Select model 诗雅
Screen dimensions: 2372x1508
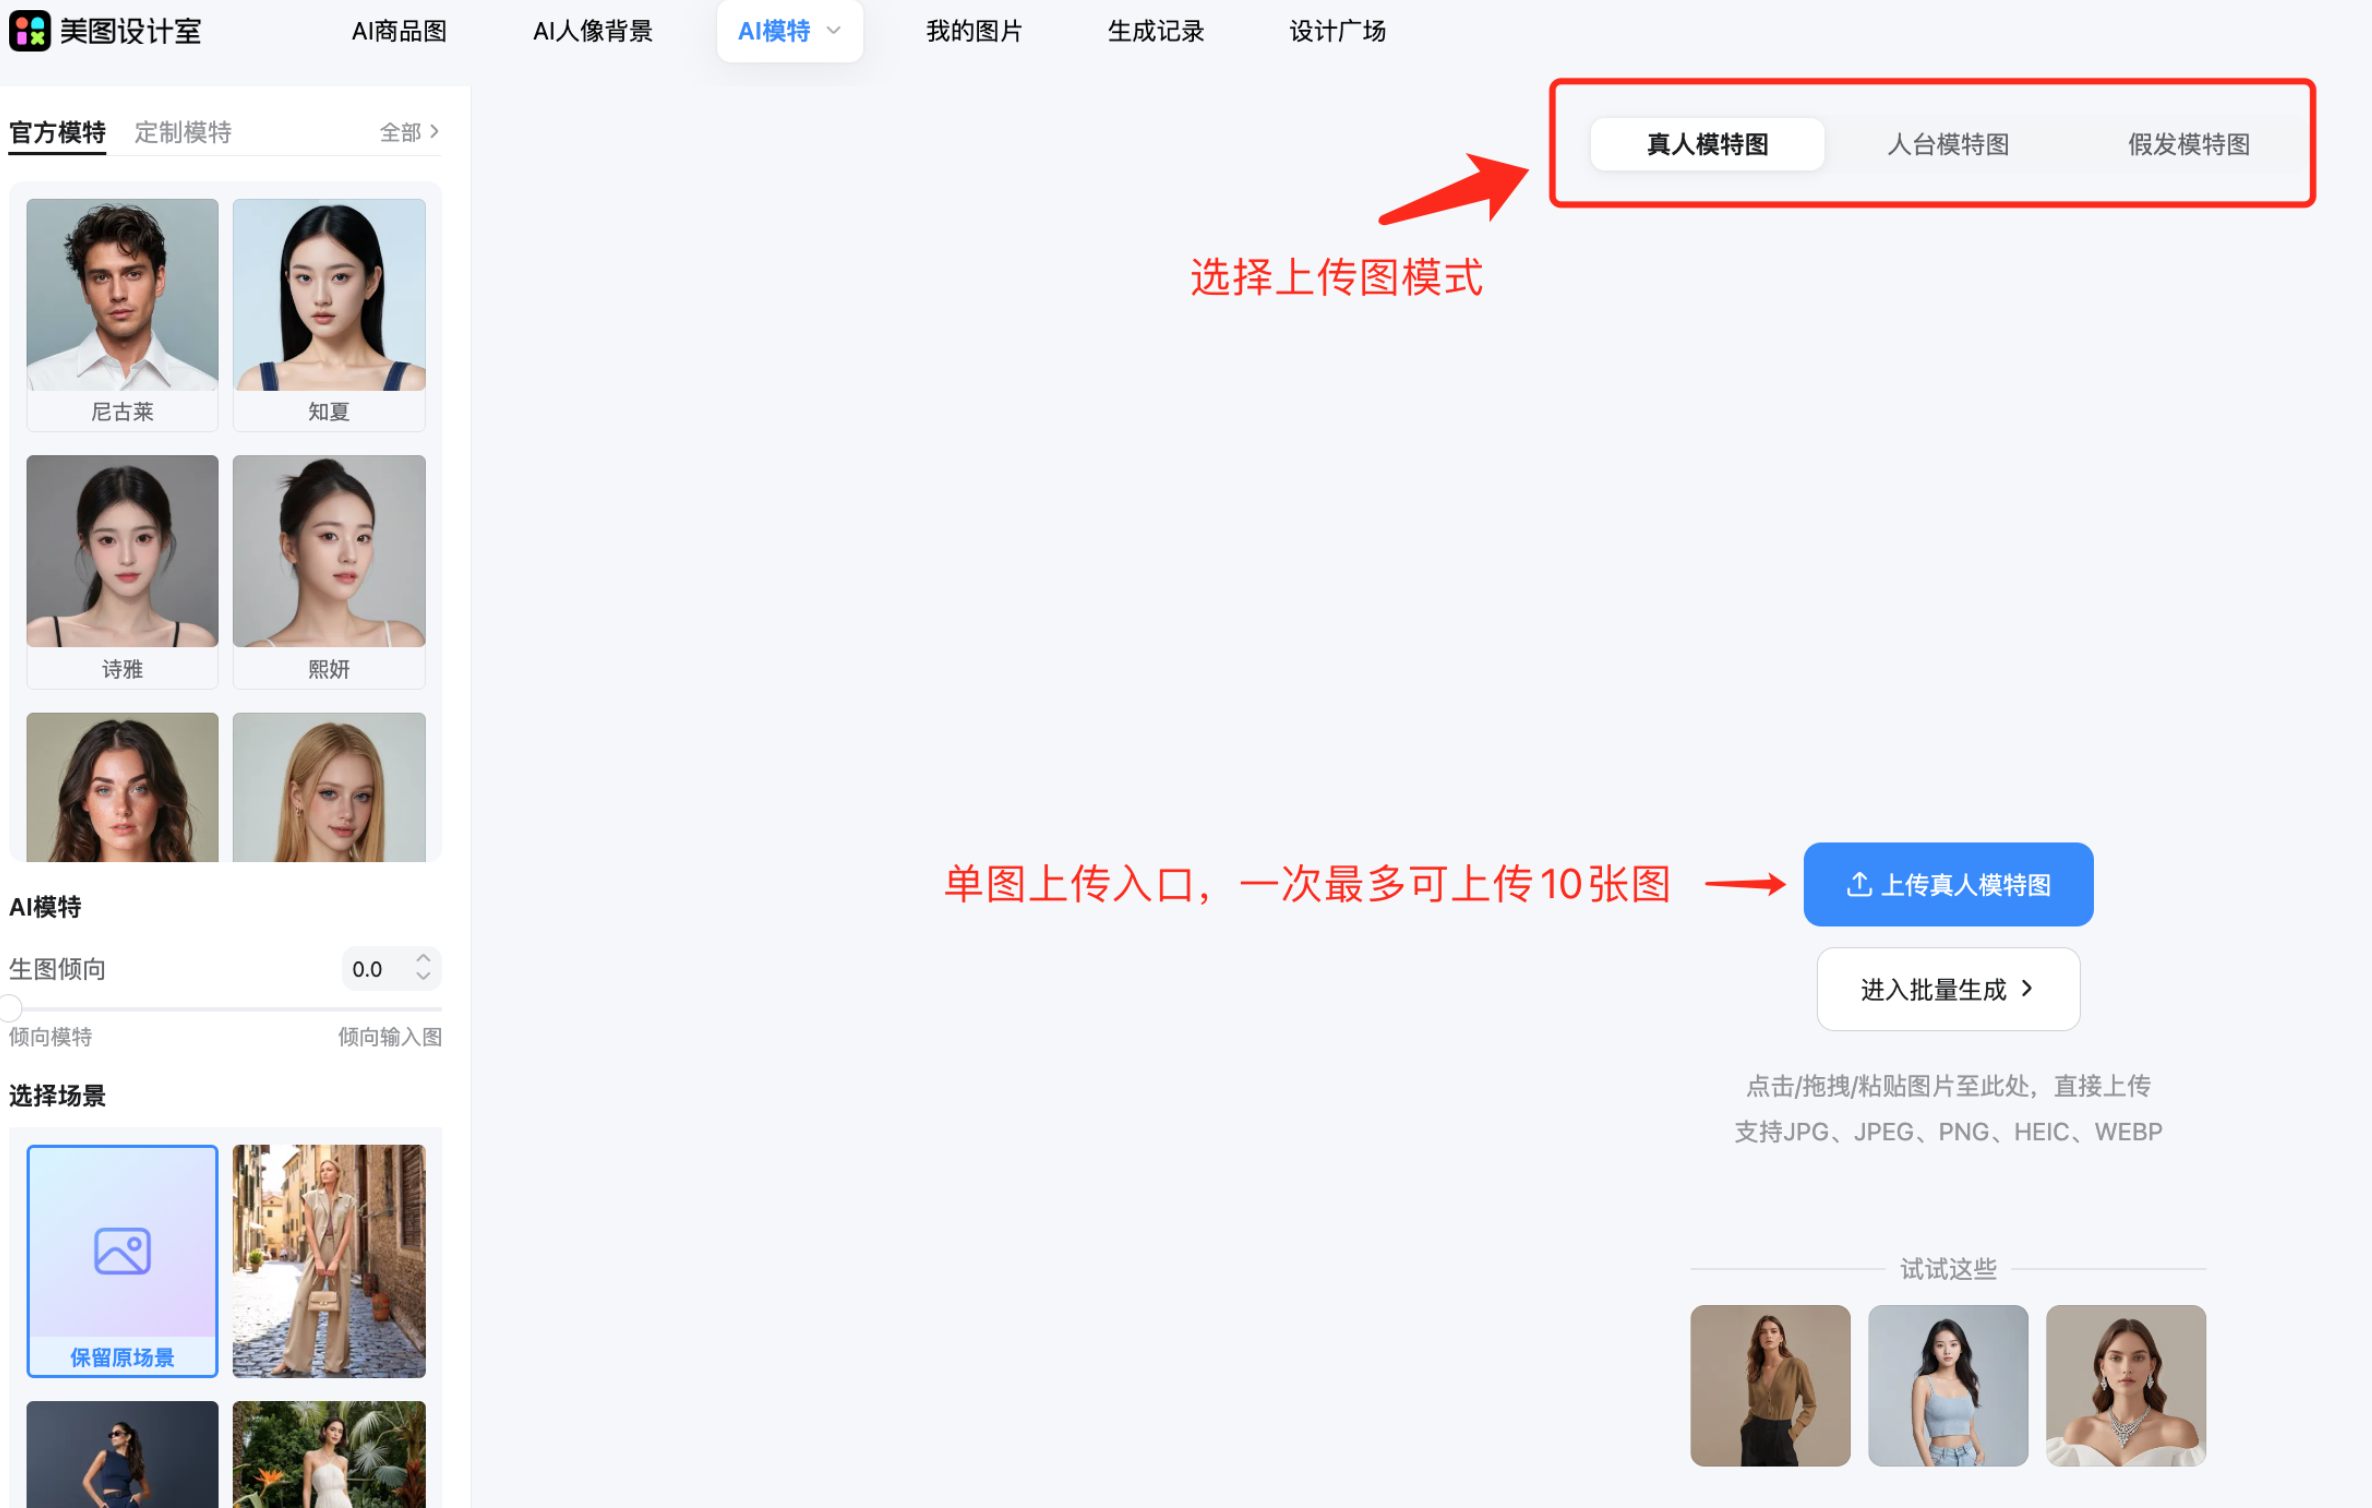(122, 571)
